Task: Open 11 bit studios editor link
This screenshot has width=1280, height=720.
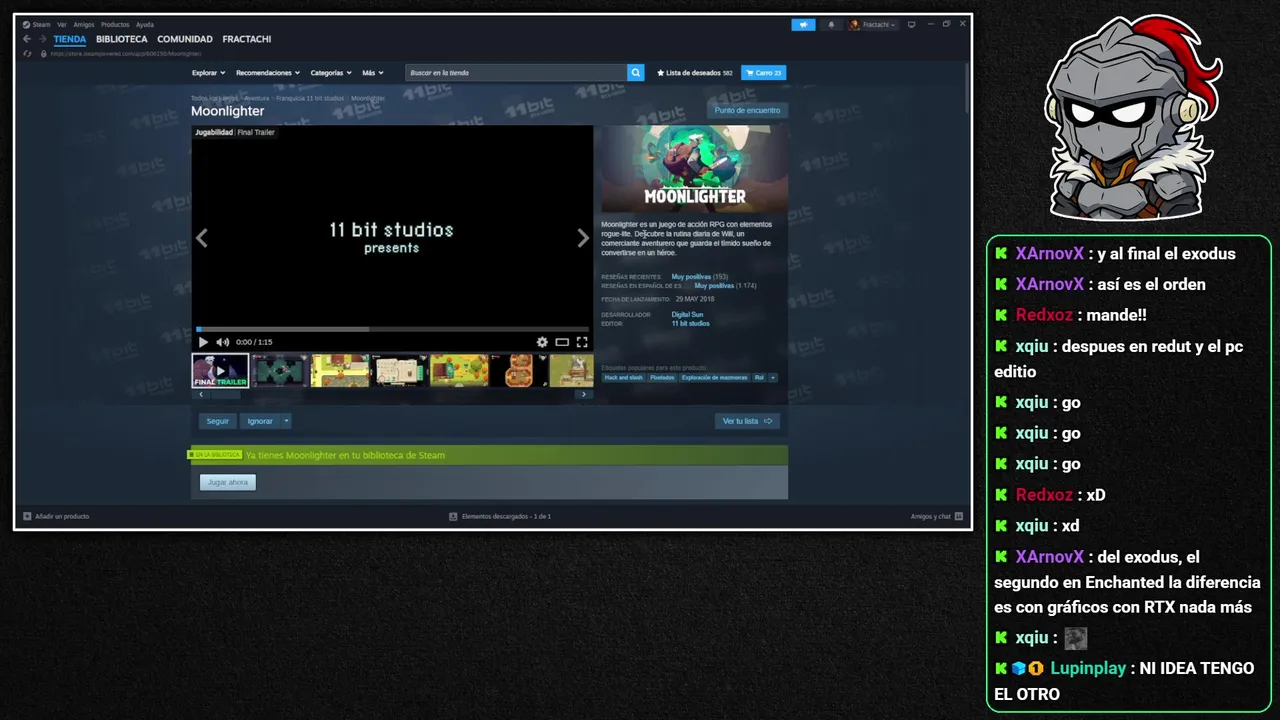Action: 690,324
